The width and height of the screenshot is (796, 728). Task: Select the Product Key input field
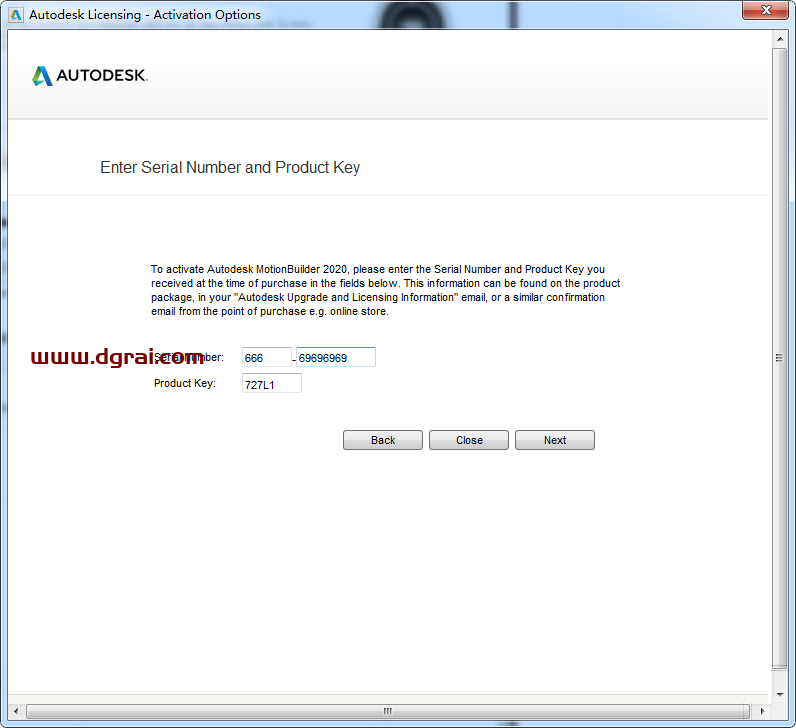pyautogui.click(x=271, y=383)
